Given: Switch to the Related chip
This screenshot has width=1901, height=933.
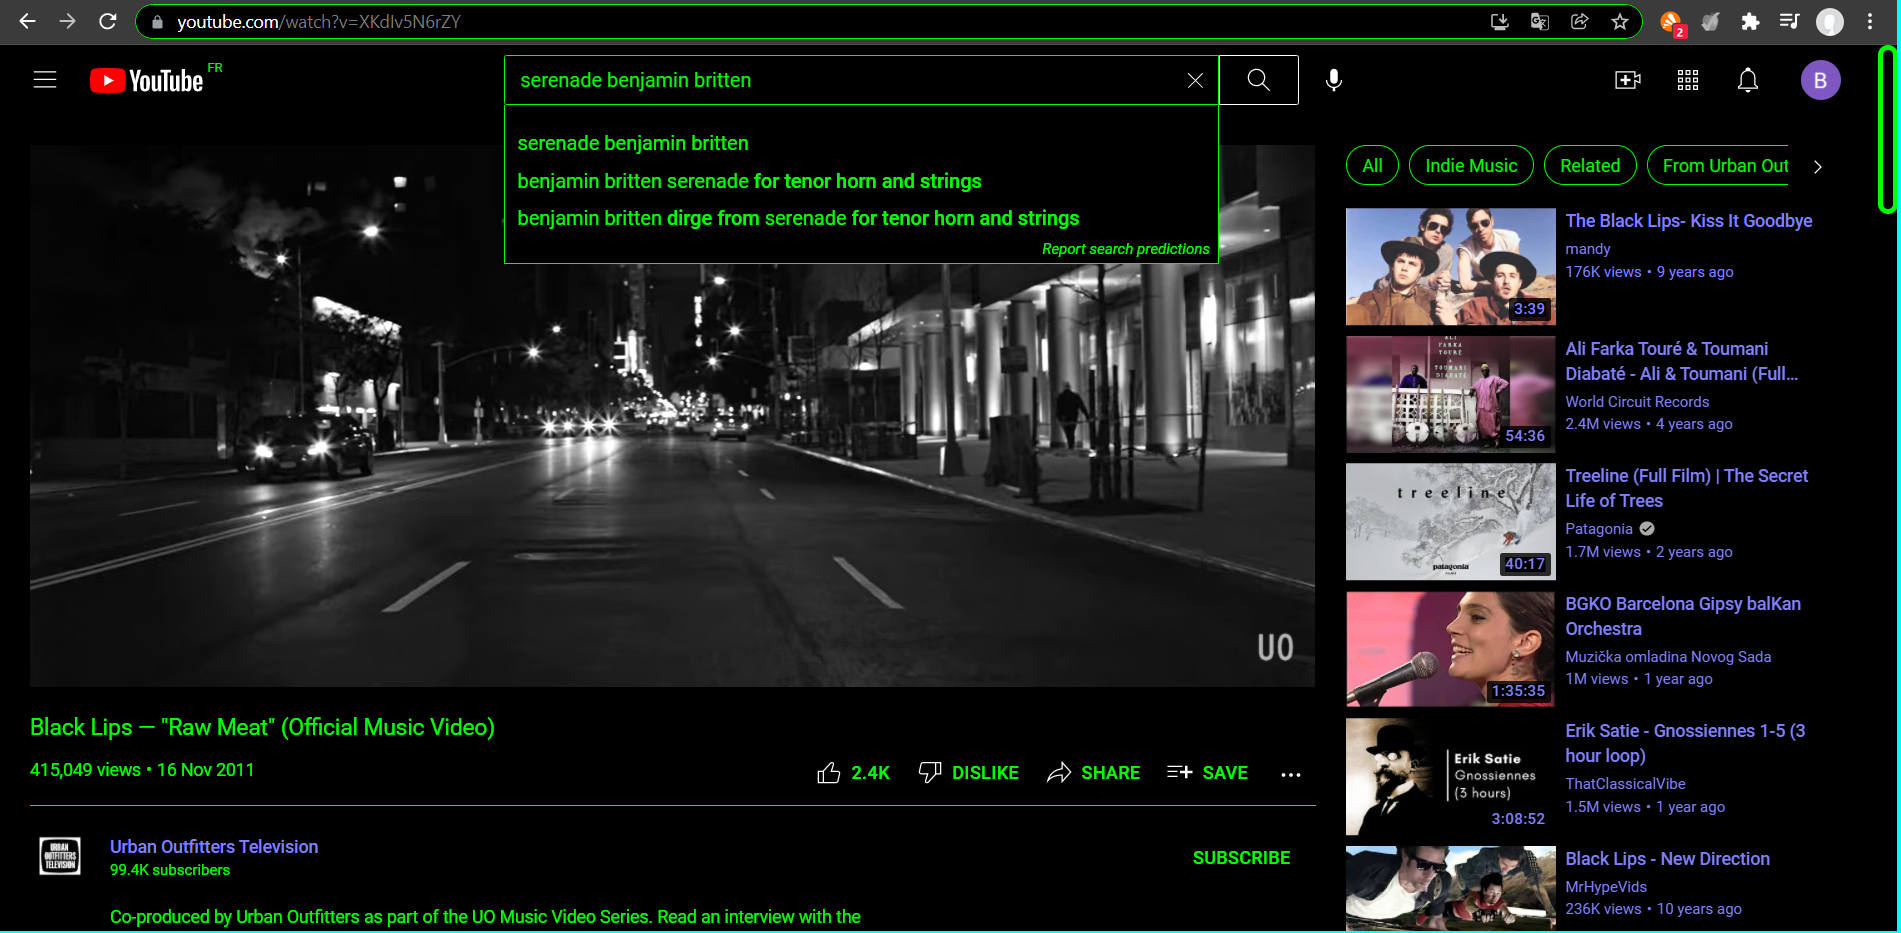Looking at the screenshot, I should [x=1590, y=166].
